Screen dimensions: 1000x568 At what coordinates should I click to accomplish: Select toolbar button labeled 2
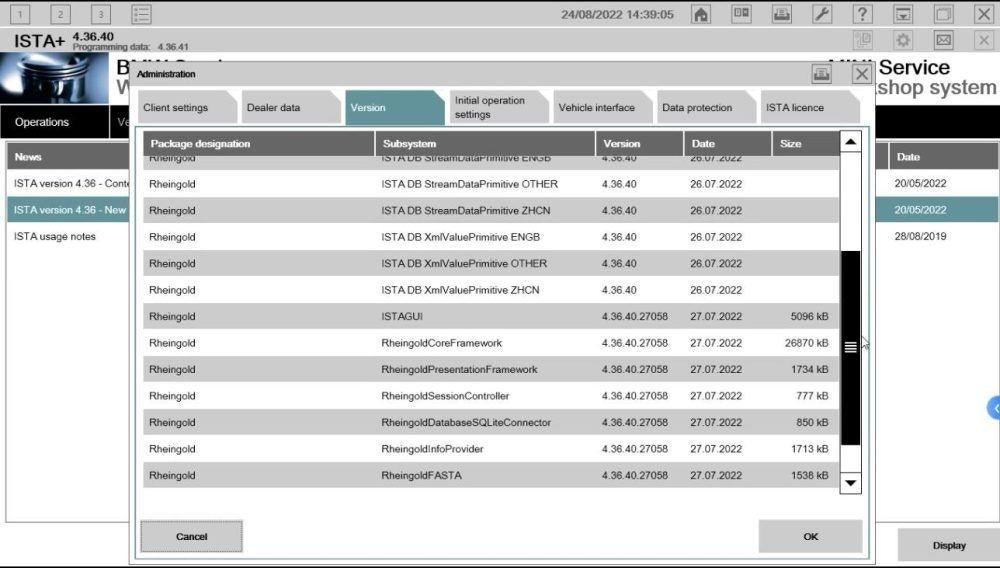[61, 14]
